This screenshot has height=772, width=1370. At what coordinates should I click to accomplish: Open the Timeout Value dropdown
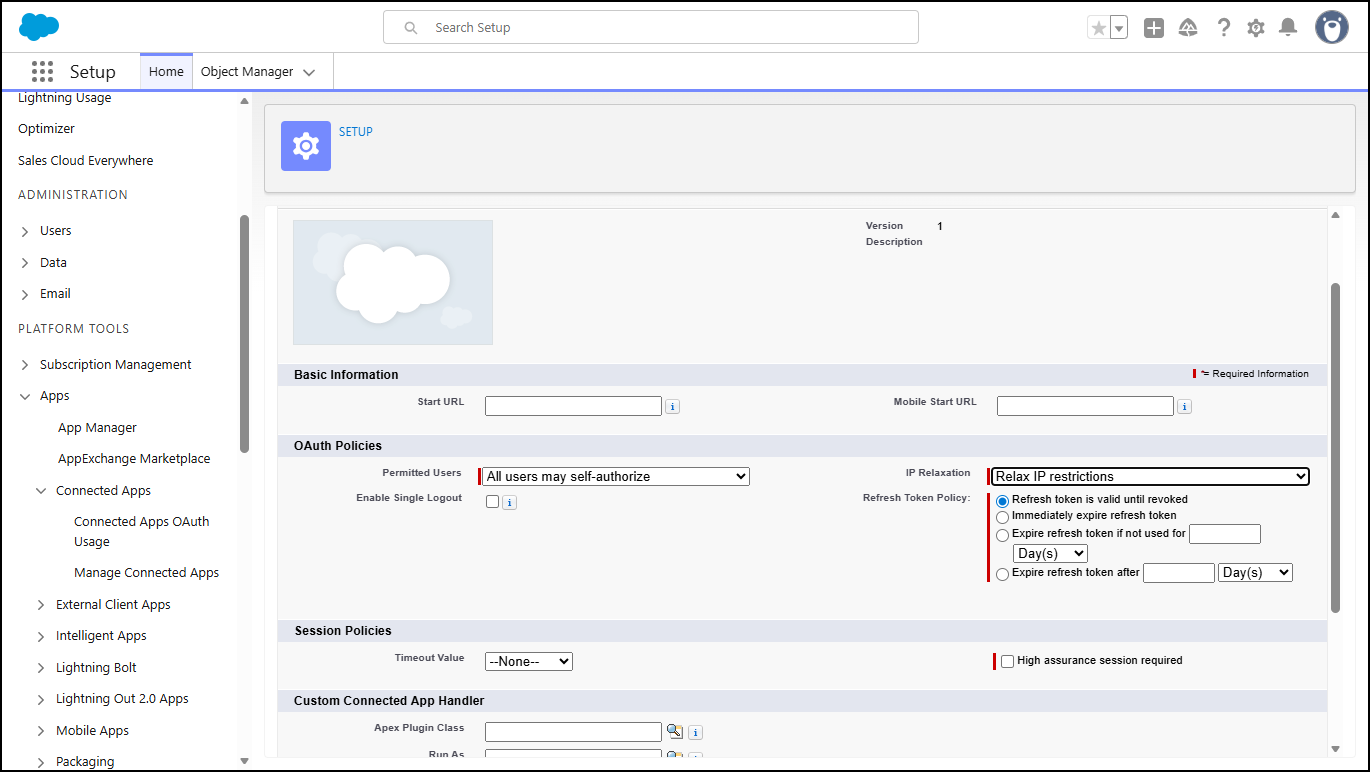click(528, 661)
